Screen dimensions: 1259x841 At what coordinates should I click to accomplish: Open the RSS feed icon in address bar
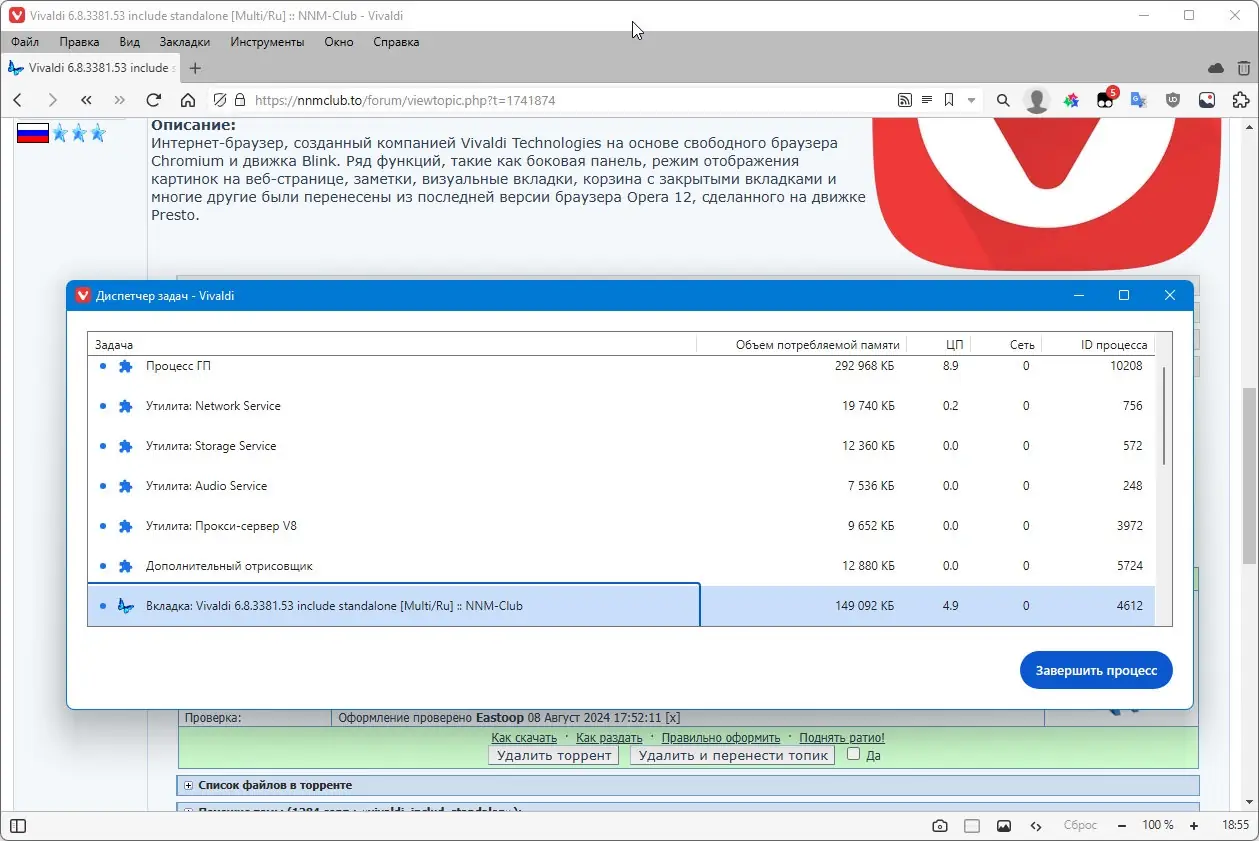(905, 100)
